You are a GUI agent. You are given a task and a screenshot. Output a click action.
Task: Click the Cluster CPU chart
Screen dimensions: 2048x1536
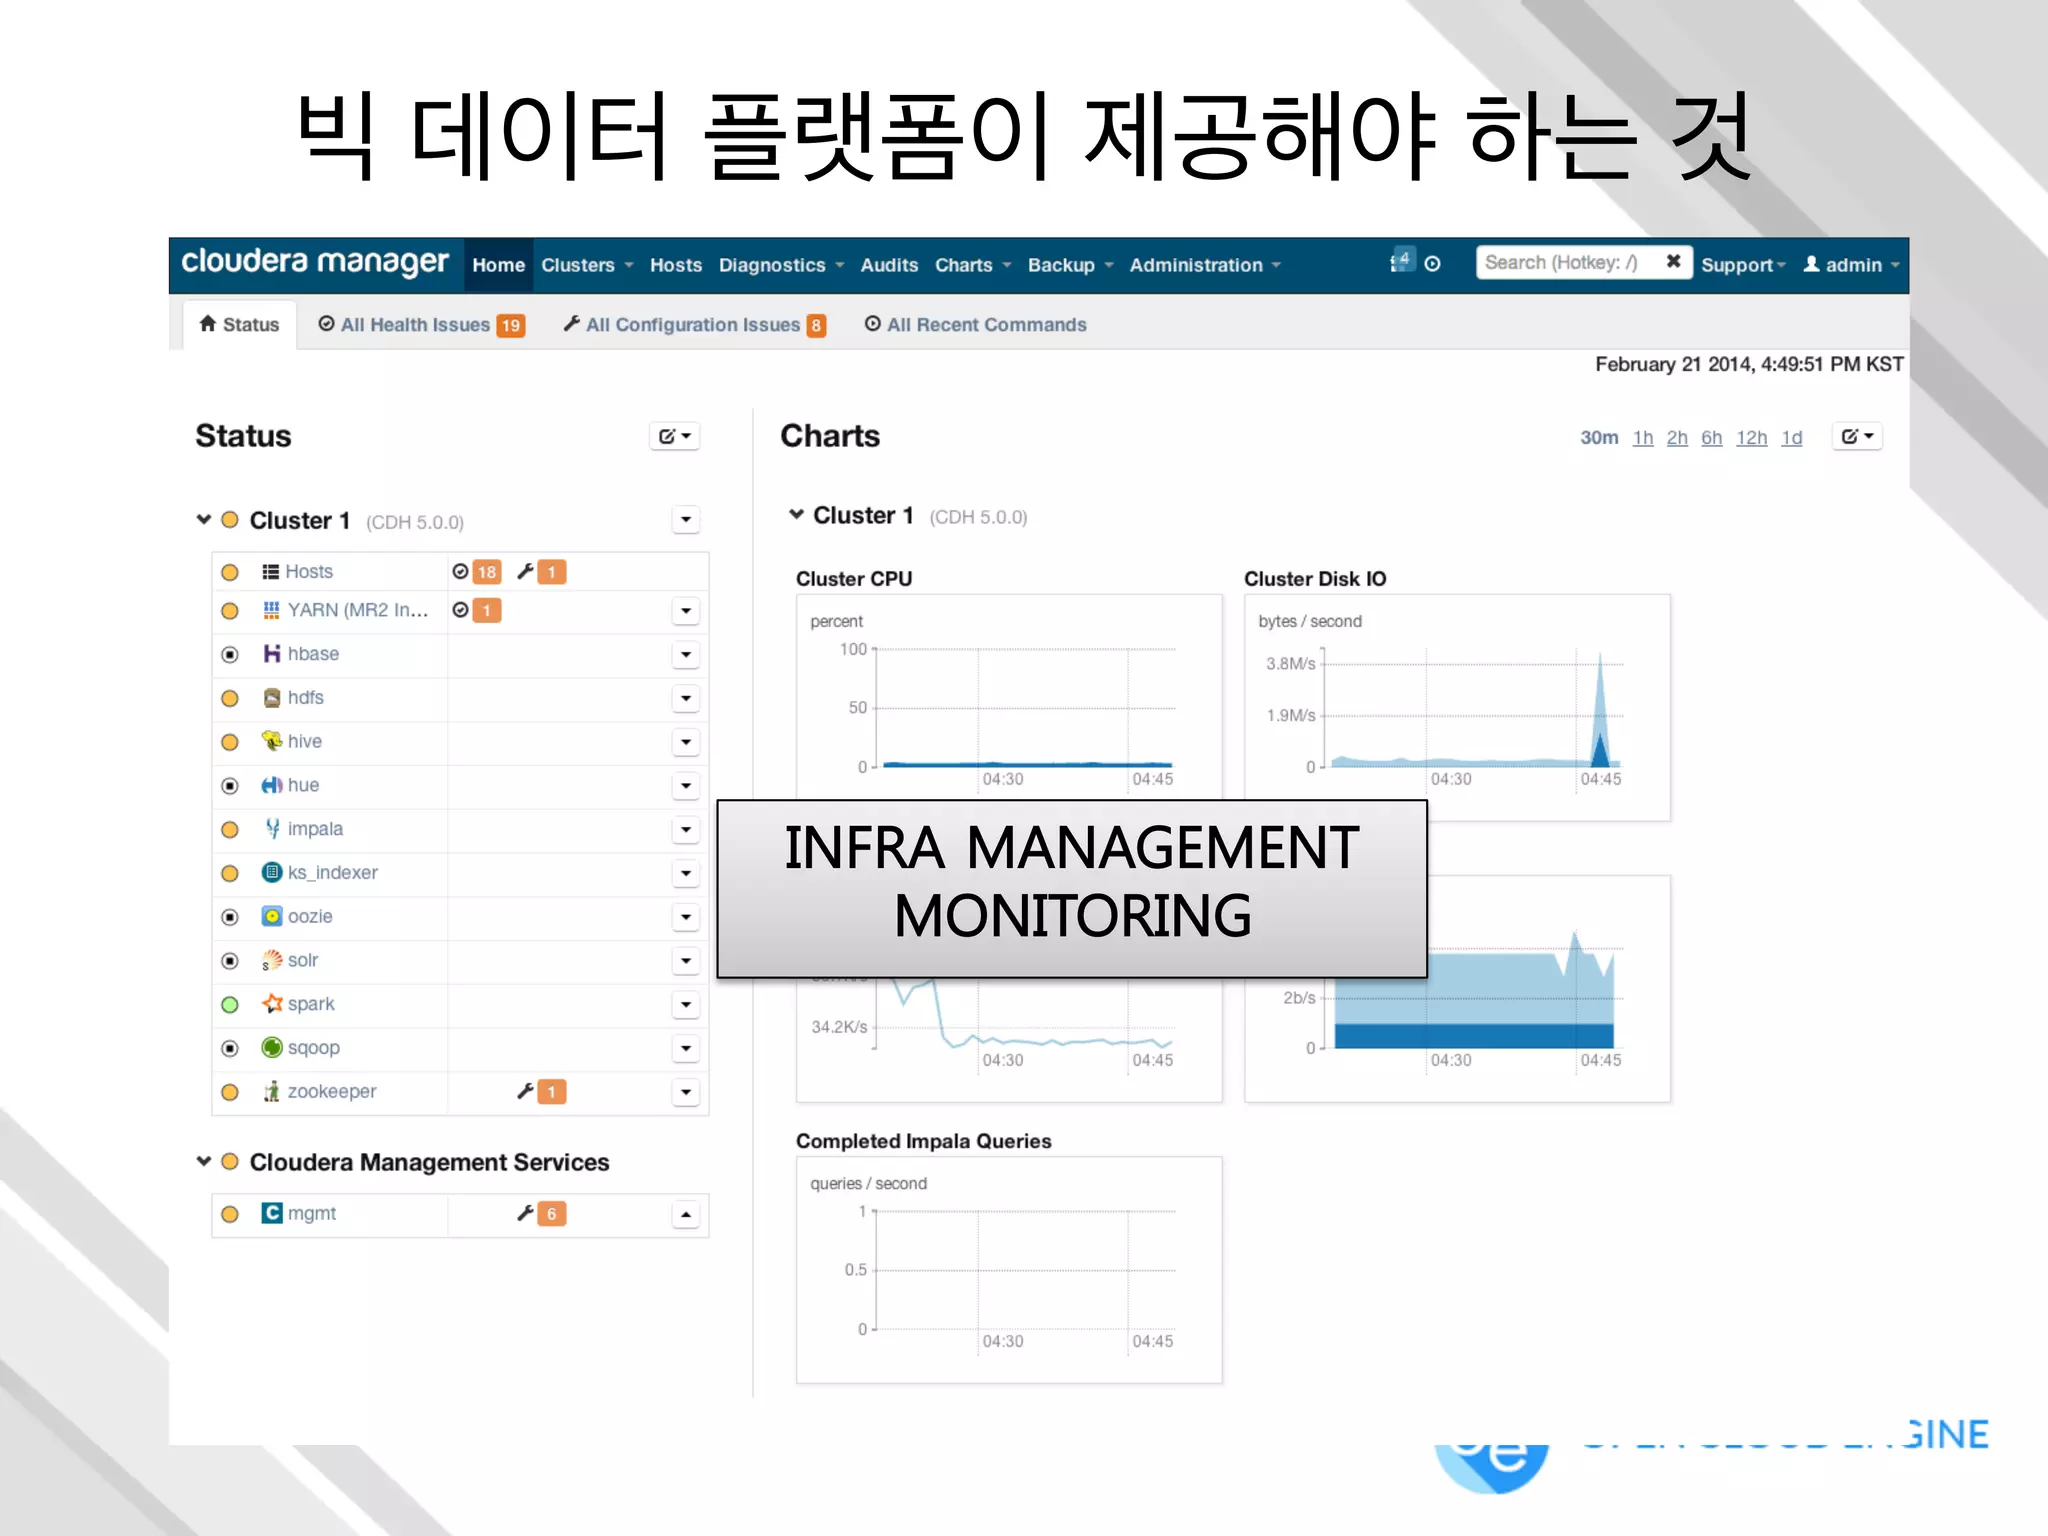pos(1009,697)
